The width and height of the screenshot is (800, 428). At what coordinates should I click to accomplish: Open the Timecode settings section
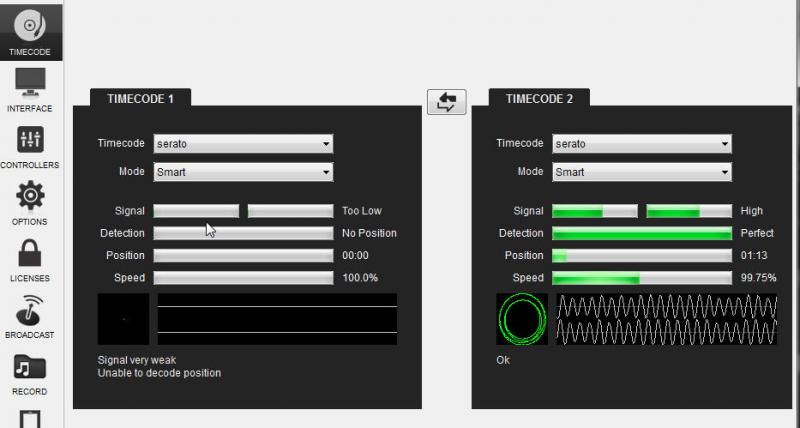point(31,31)
